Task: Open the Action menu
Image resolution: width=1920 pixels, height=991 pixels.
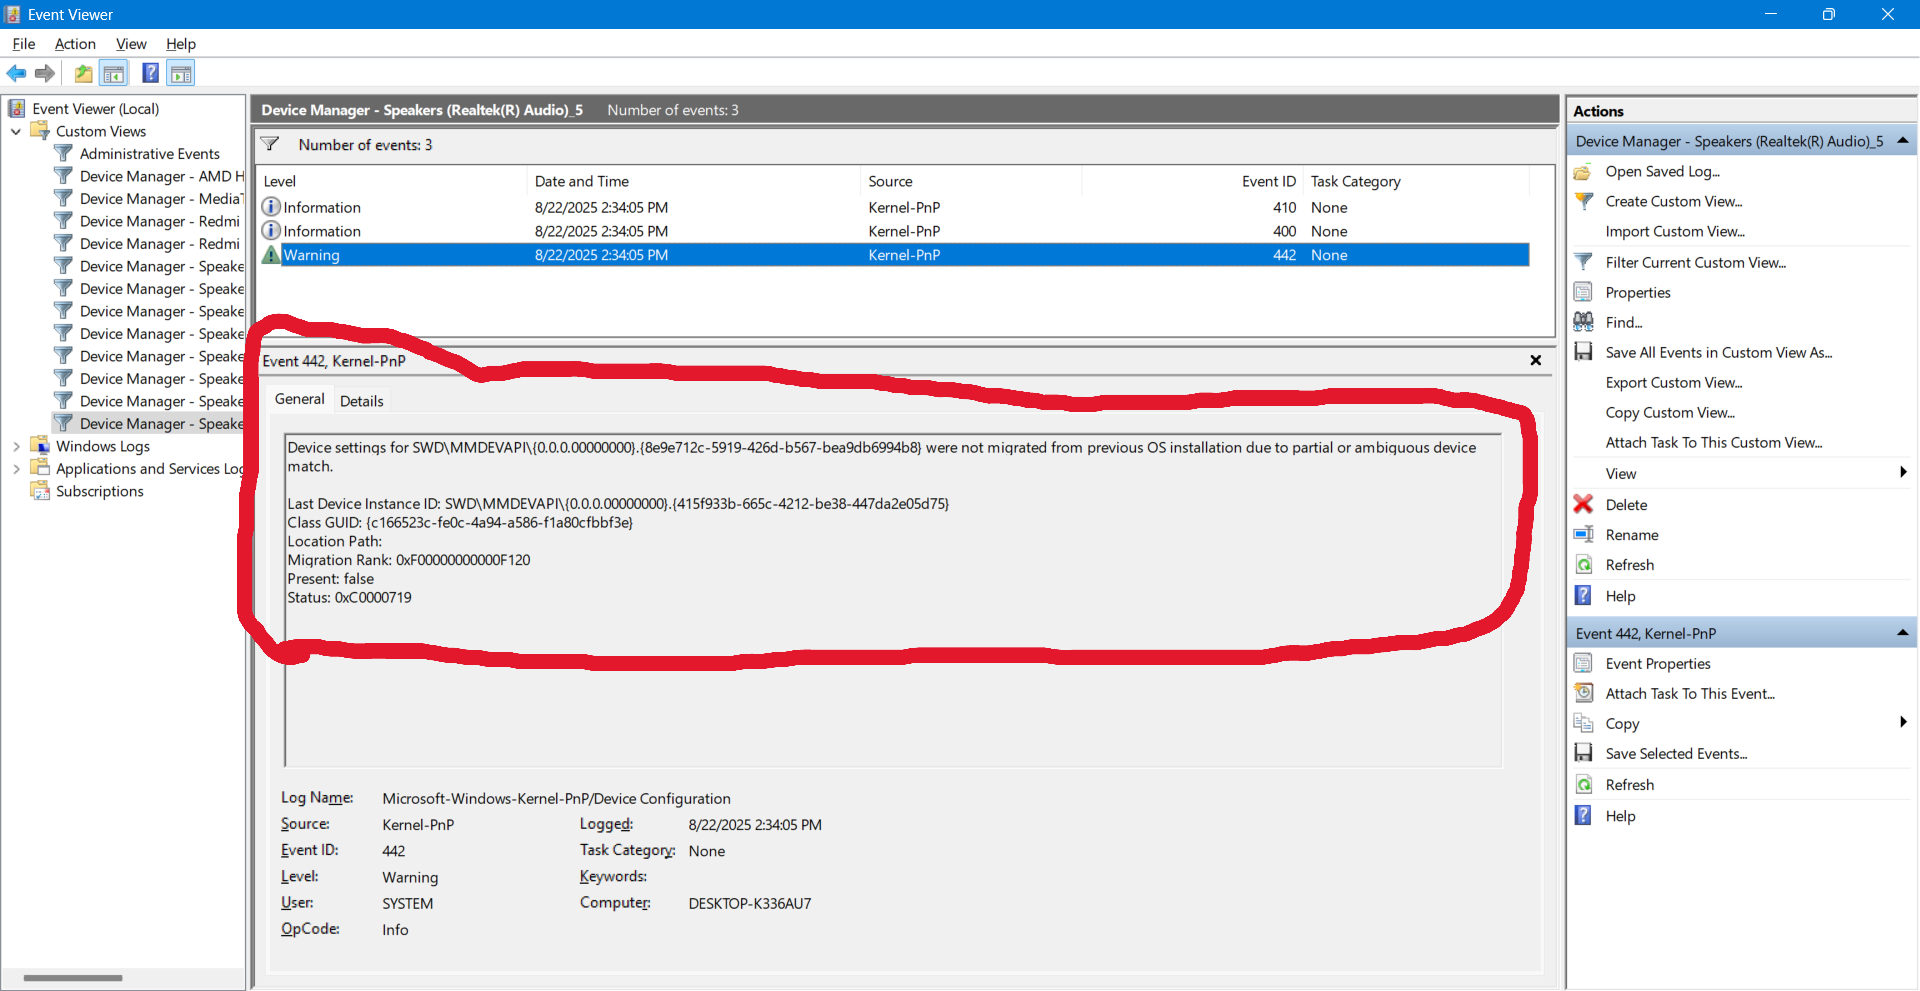Action: (x=74, y=44)
